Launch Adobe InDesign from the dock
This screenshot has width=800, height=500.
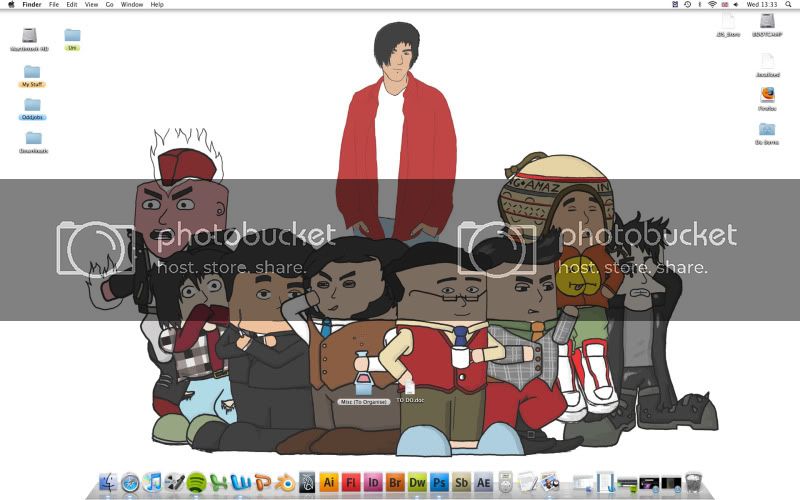tap(373, 481)
